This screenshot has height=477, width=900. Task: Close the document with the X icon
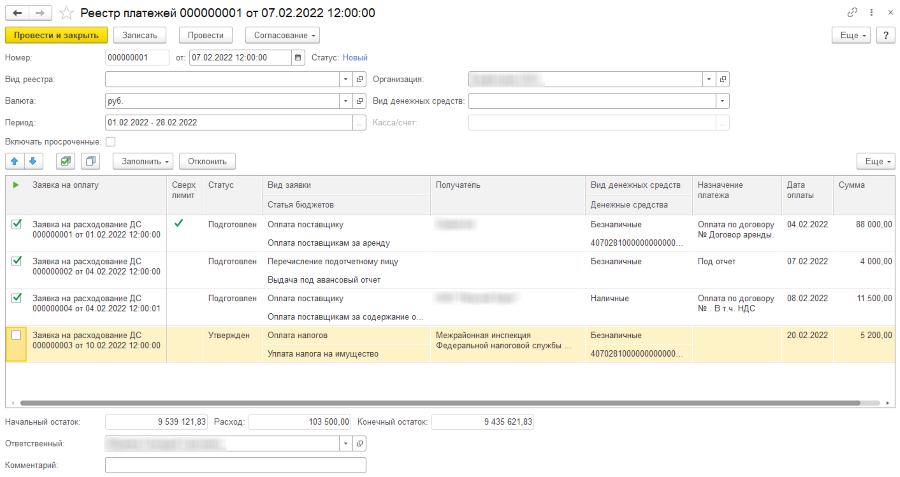[890, 12]
